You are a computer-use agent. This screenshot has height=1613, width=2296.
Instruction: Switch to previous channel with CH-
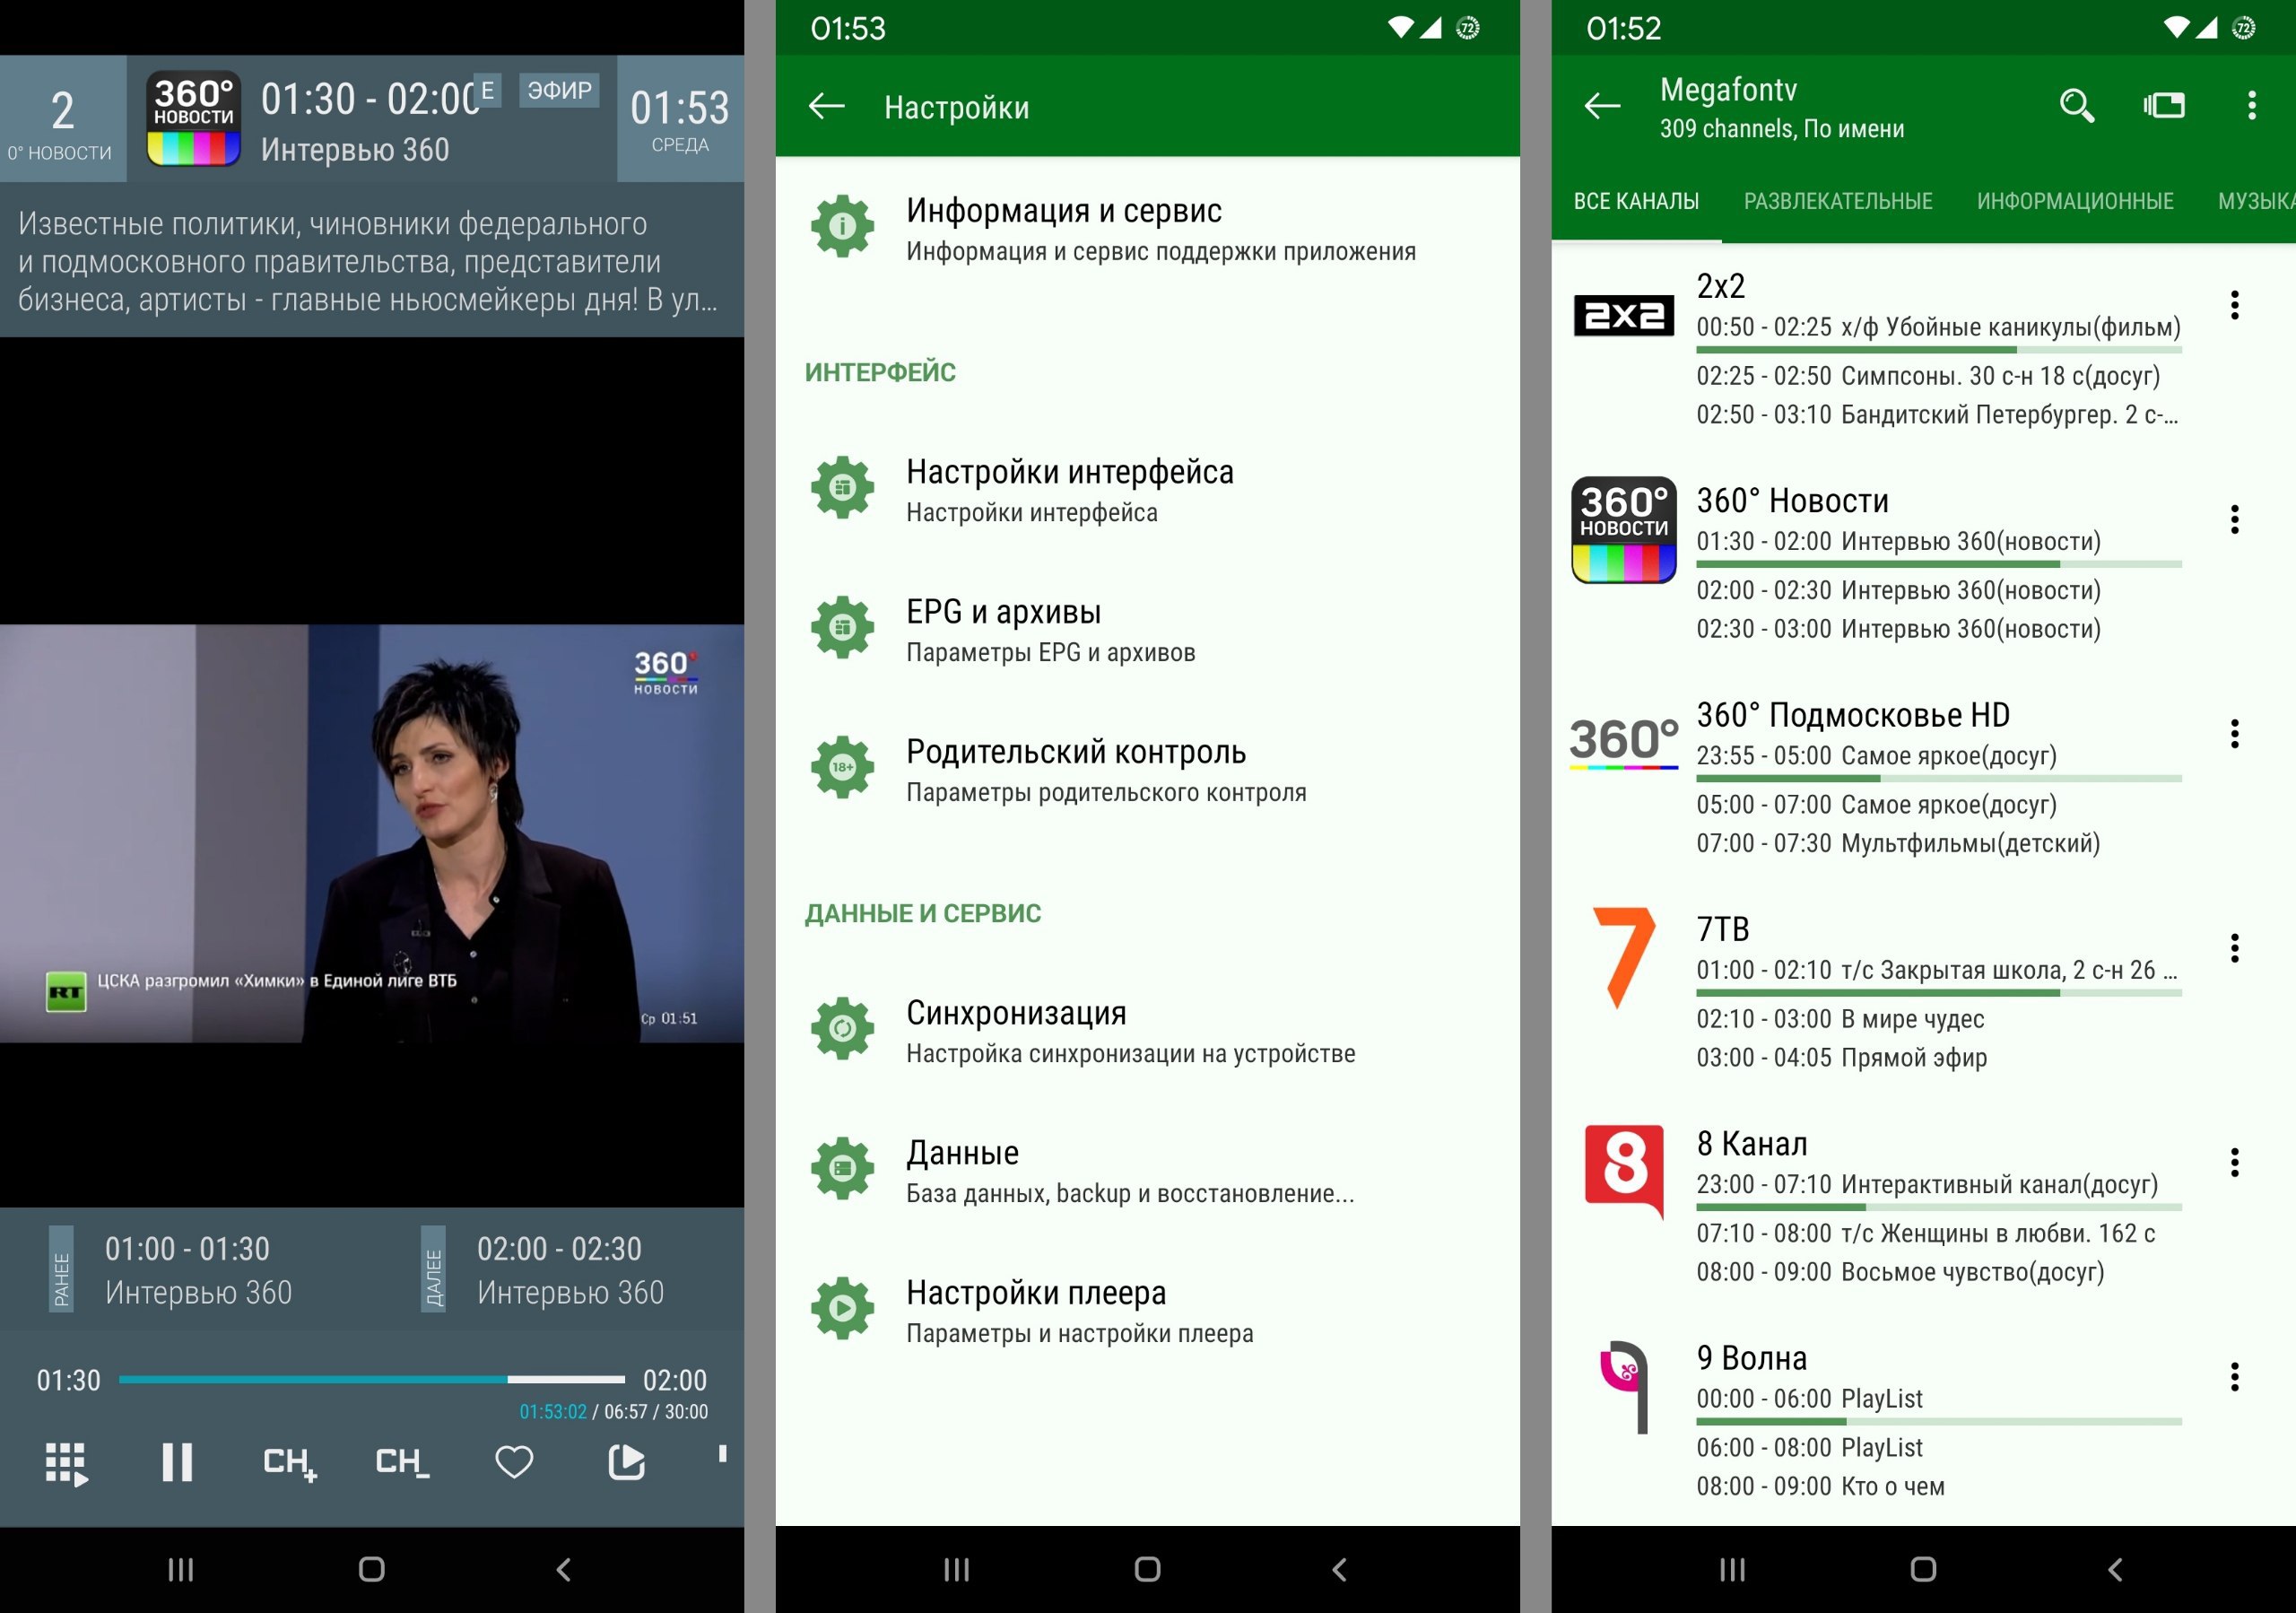pyautogui.click(x=402, y=1462)
